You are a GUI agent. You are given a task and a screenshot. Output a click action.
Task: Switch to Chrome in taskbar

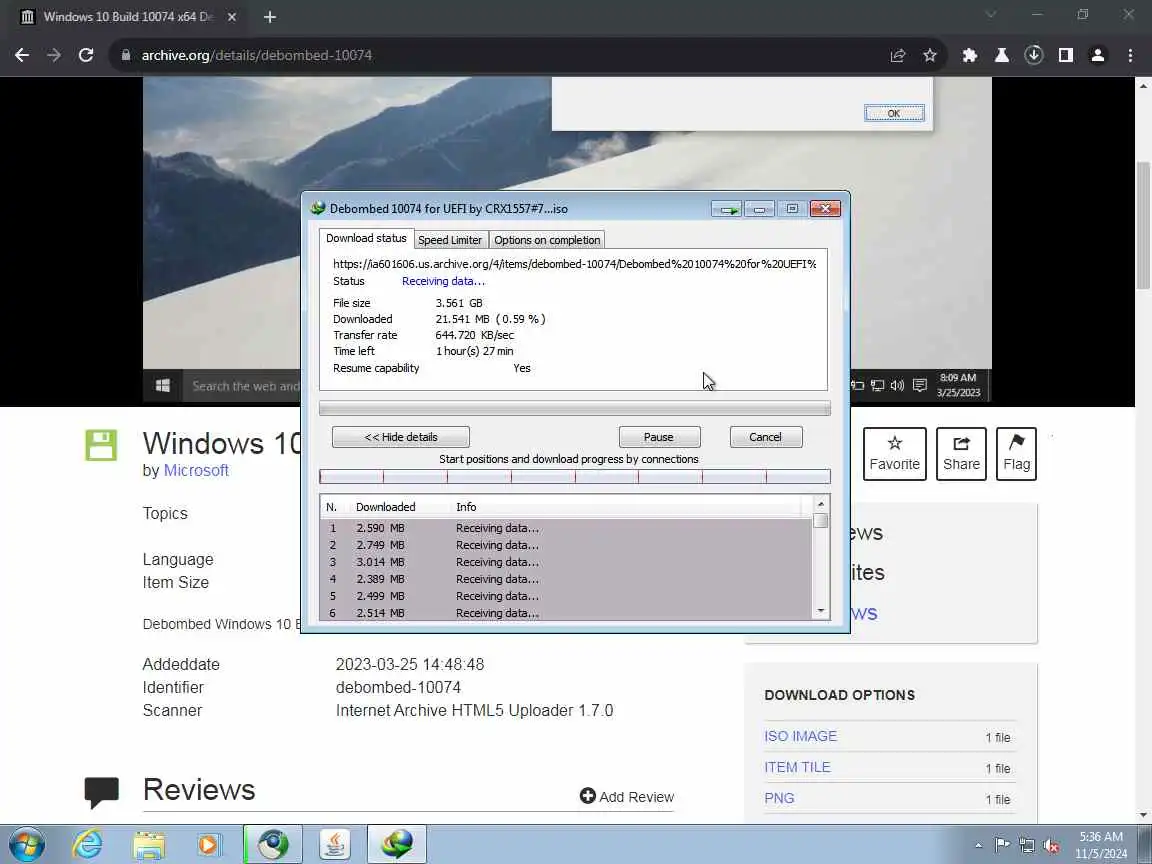(273, 844)
